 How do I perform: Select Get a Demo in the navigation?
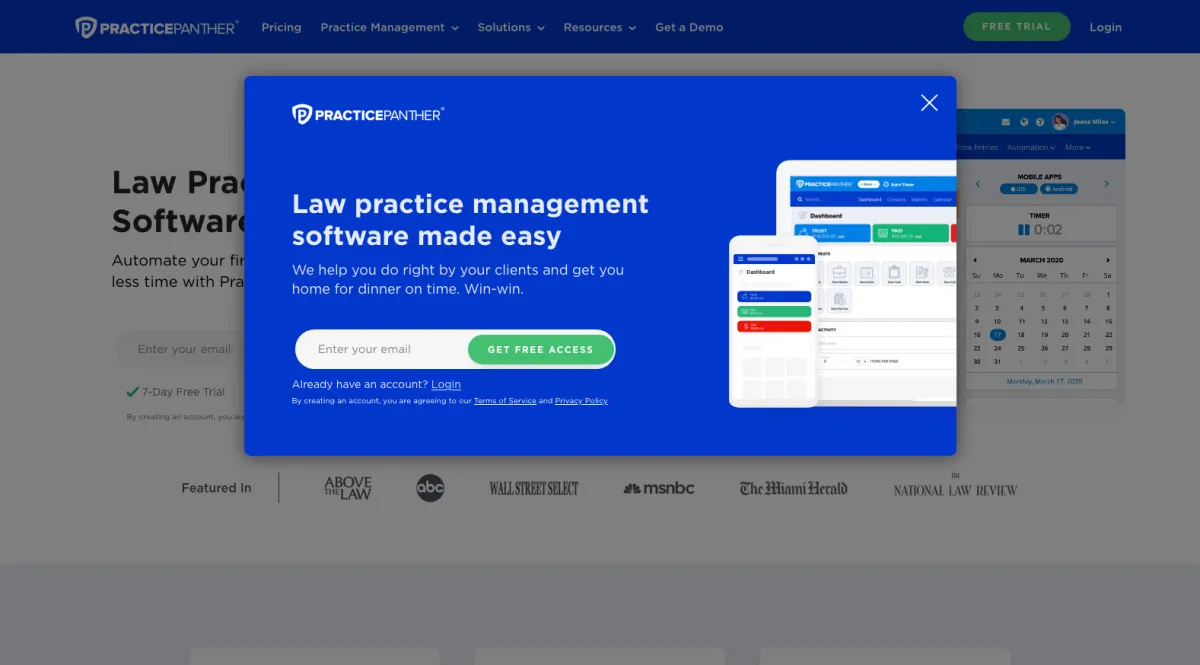(x=689, y=27)
